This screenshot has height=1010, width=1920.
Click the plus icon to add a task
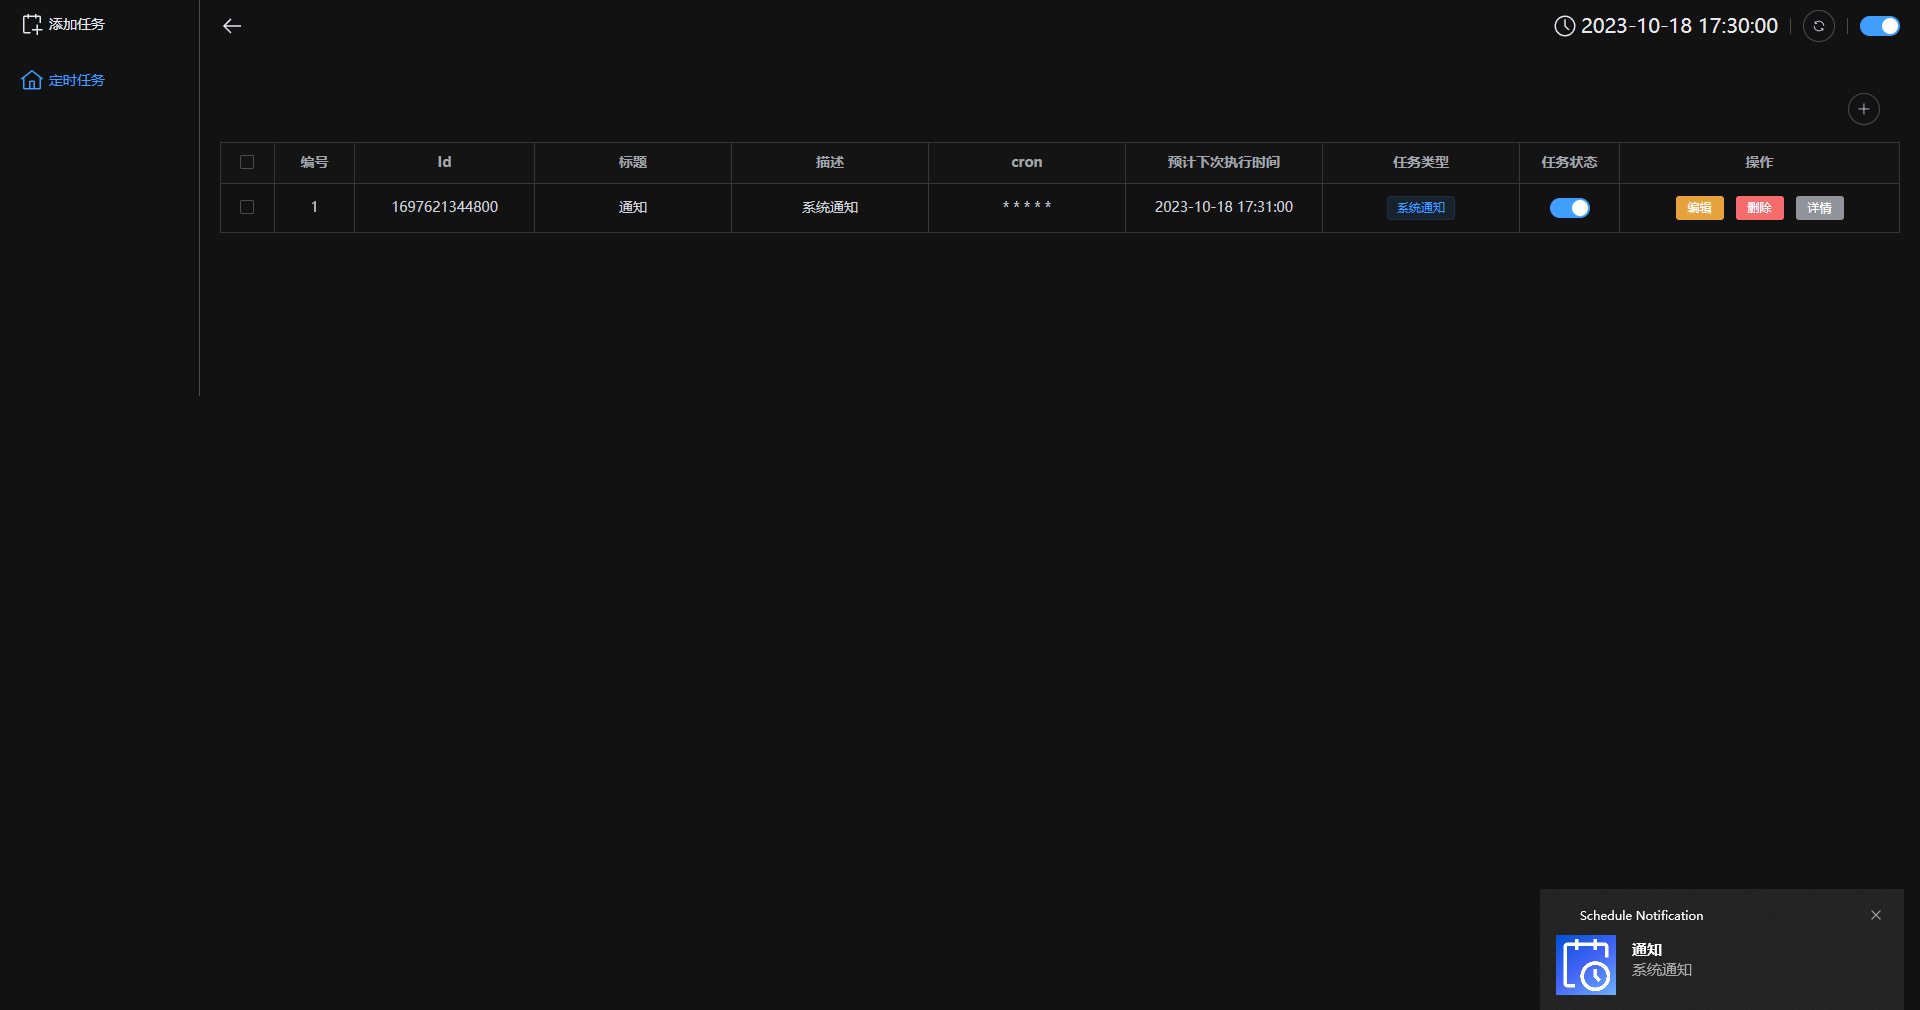click(1863, 109)
